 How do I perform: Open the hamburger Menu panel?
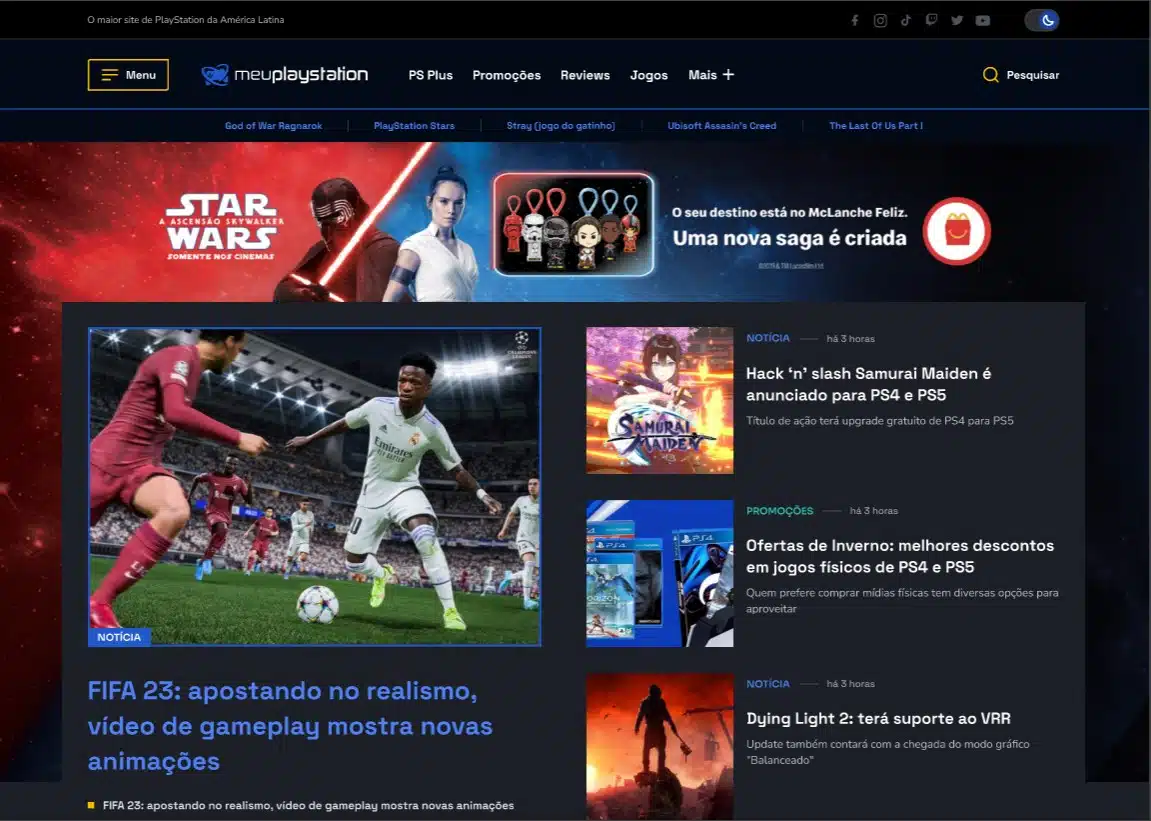pos(128,74)
